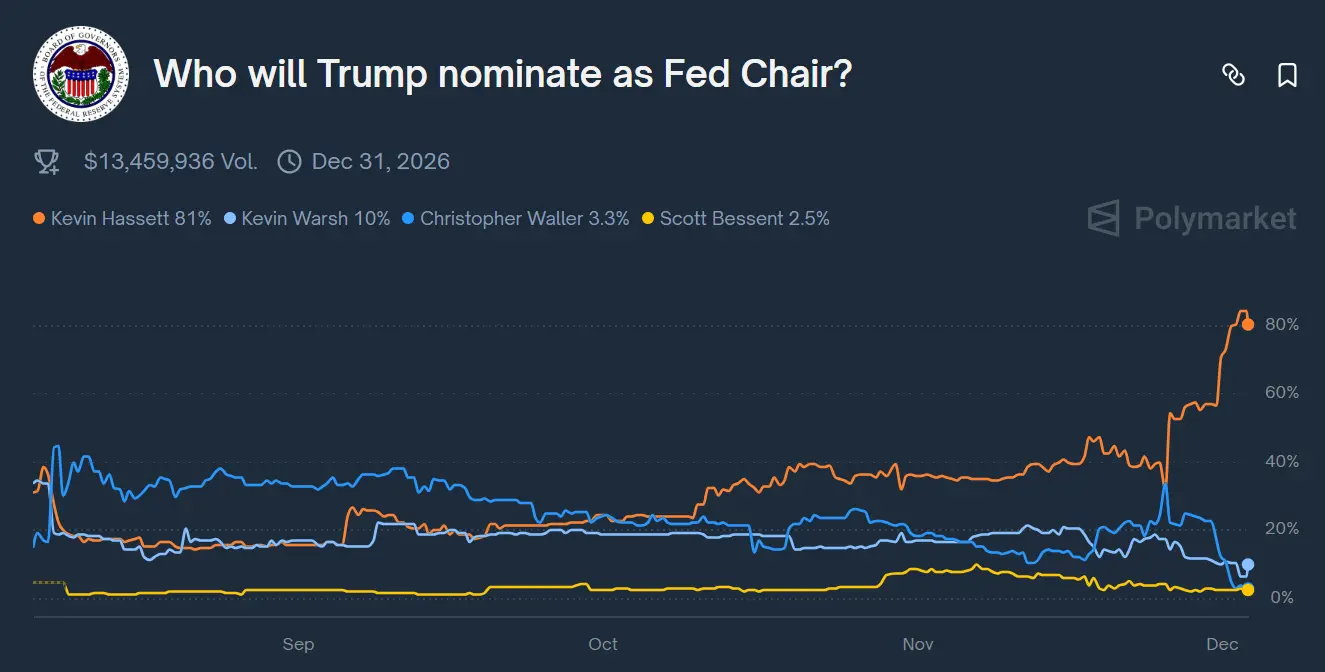Image resolution: width=1325 pixels, height=672 pixels.
Task: Click the Dec 31, 2026 end date text
Action: click(x=381, y=161)
